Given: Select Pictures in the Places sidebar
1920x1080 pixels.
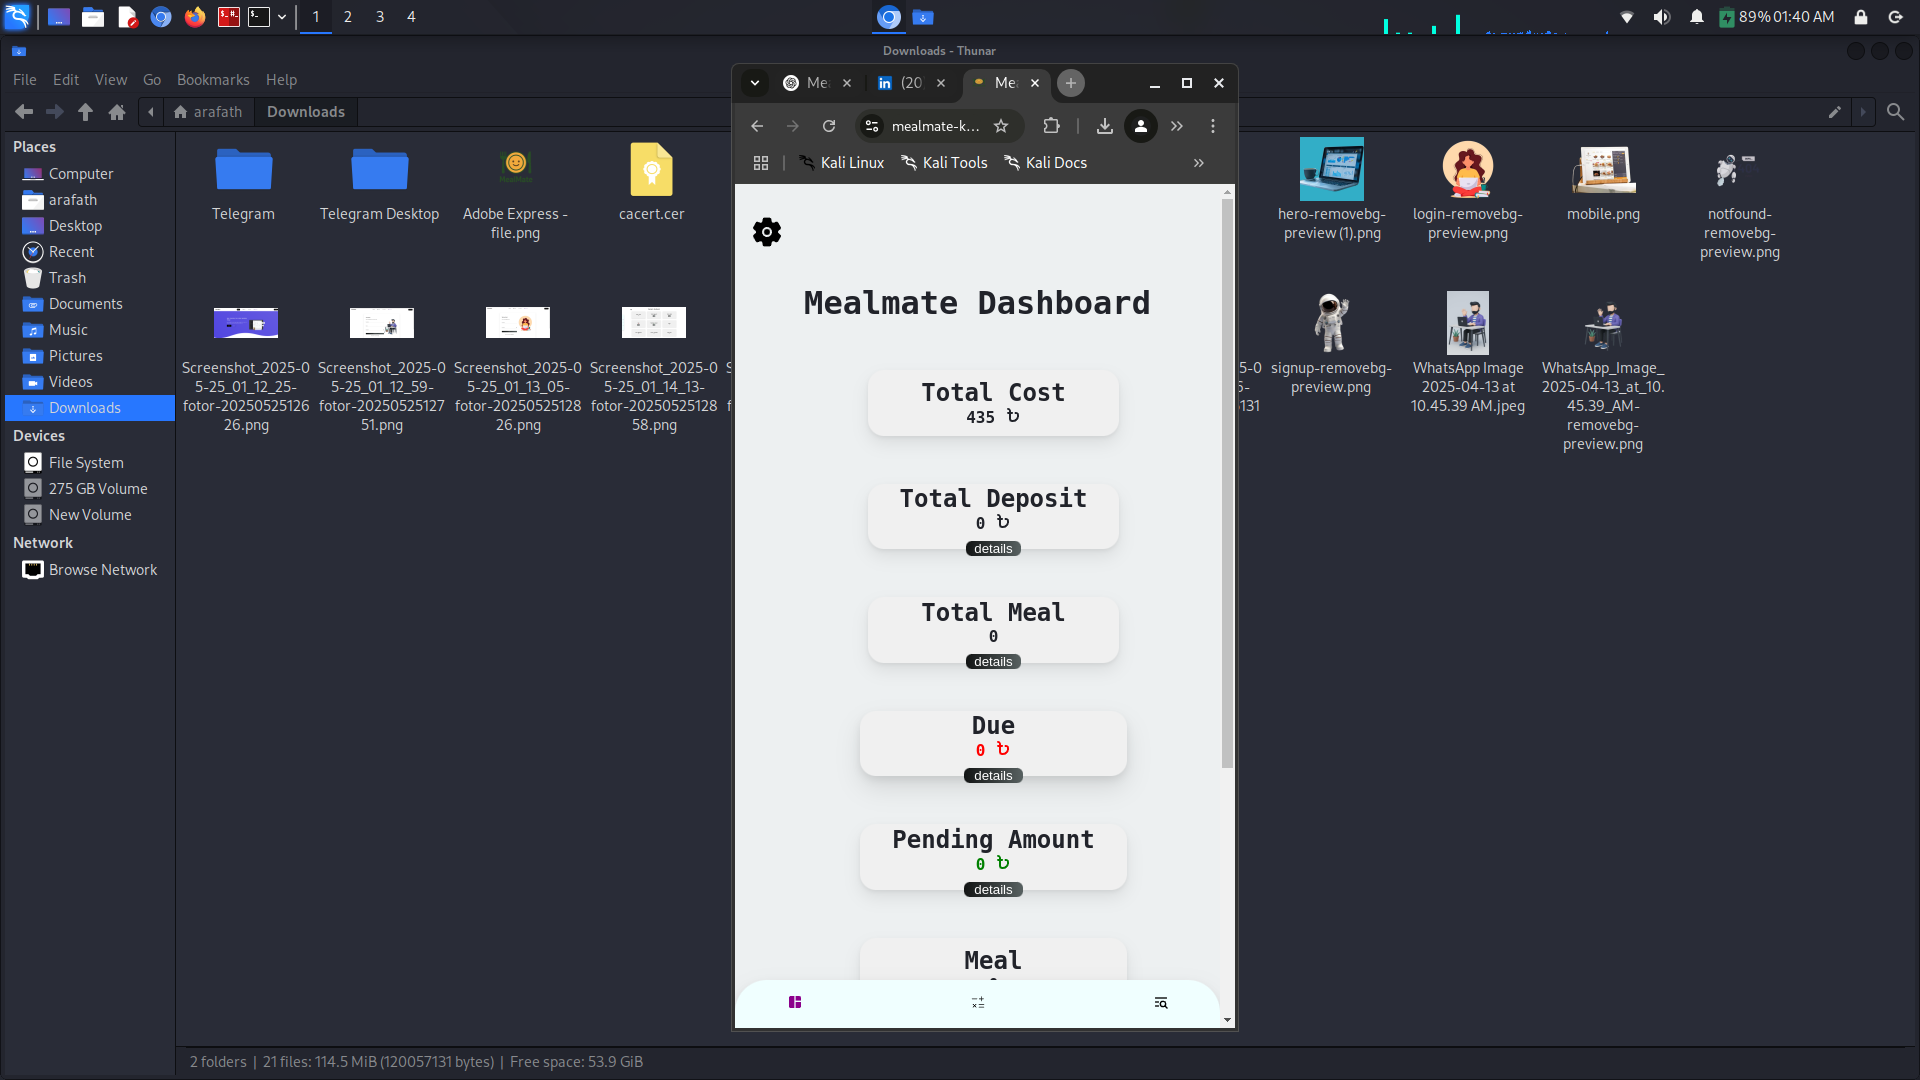Looking at the screenshot, I should click(x=75, y=356).
